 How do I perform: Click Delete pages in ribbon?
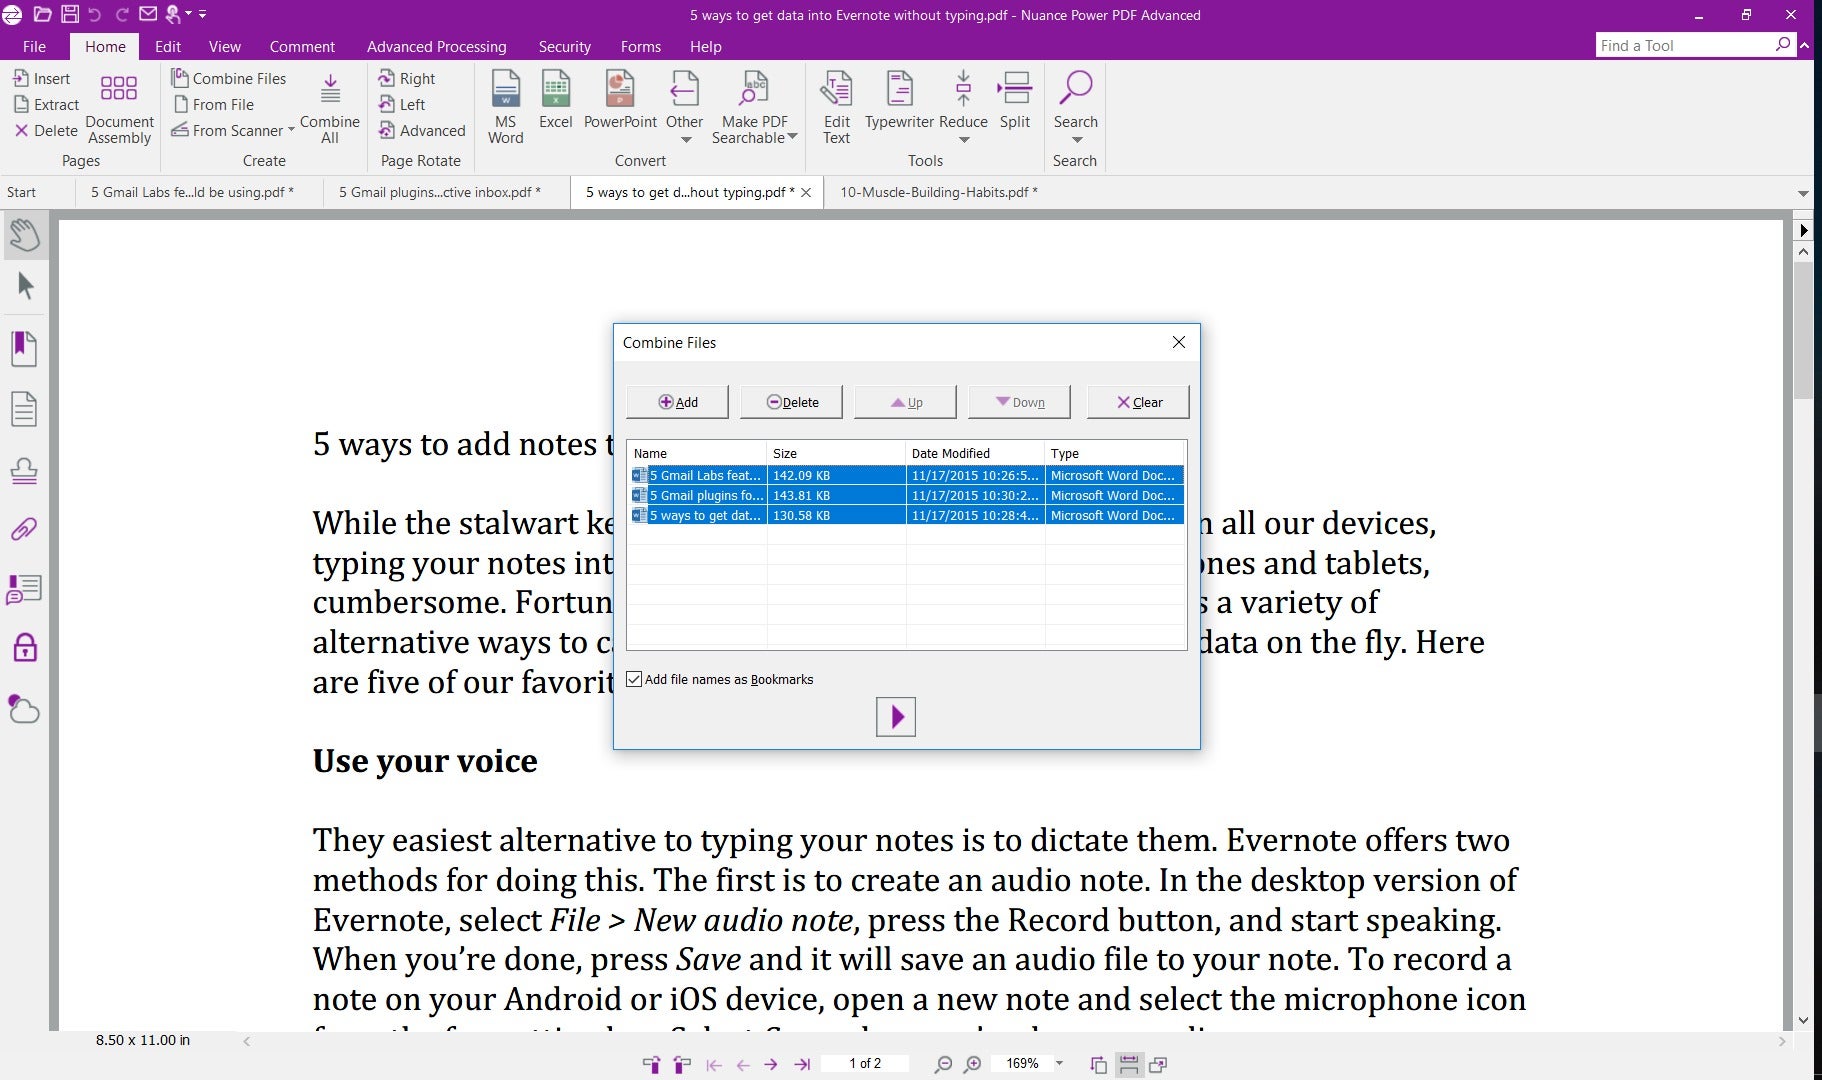point(45,130)
